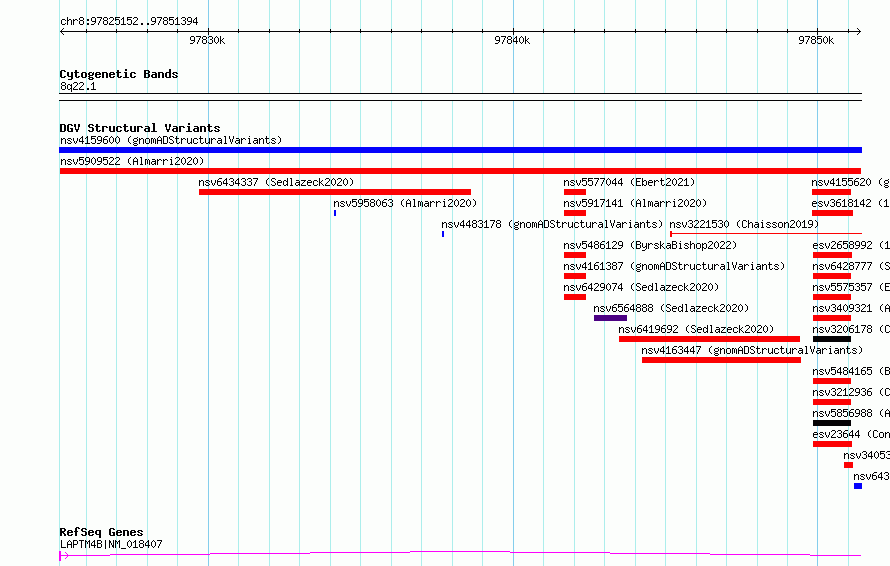Screen dimensions: 890x566
Task: Click the red bar under nsv3409321
Action: click(x=832, y=318)
